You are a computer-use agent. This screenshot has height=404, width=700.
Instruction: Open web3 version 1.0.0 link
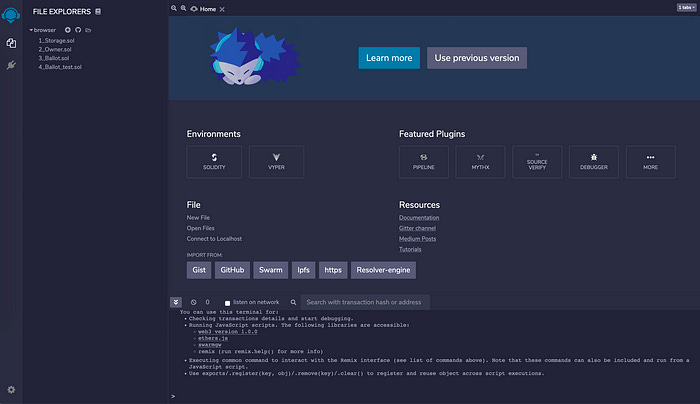tap(228, 332)
